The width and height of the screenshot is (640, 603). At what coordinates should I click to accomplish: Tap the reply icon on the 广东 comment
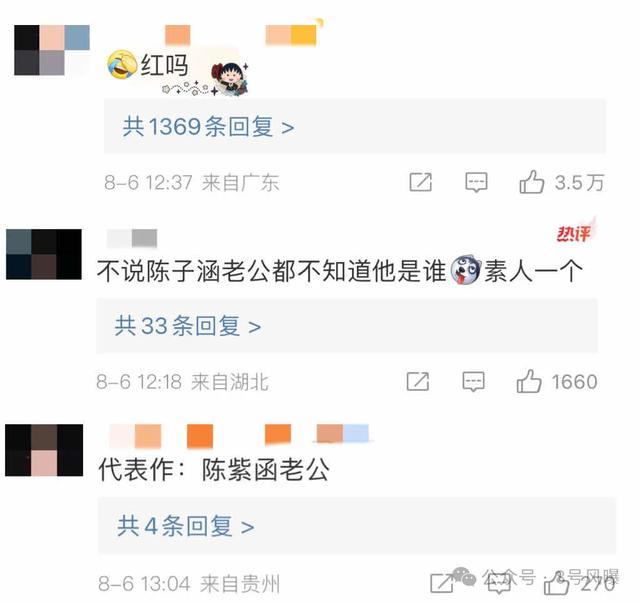click(476, 182)
